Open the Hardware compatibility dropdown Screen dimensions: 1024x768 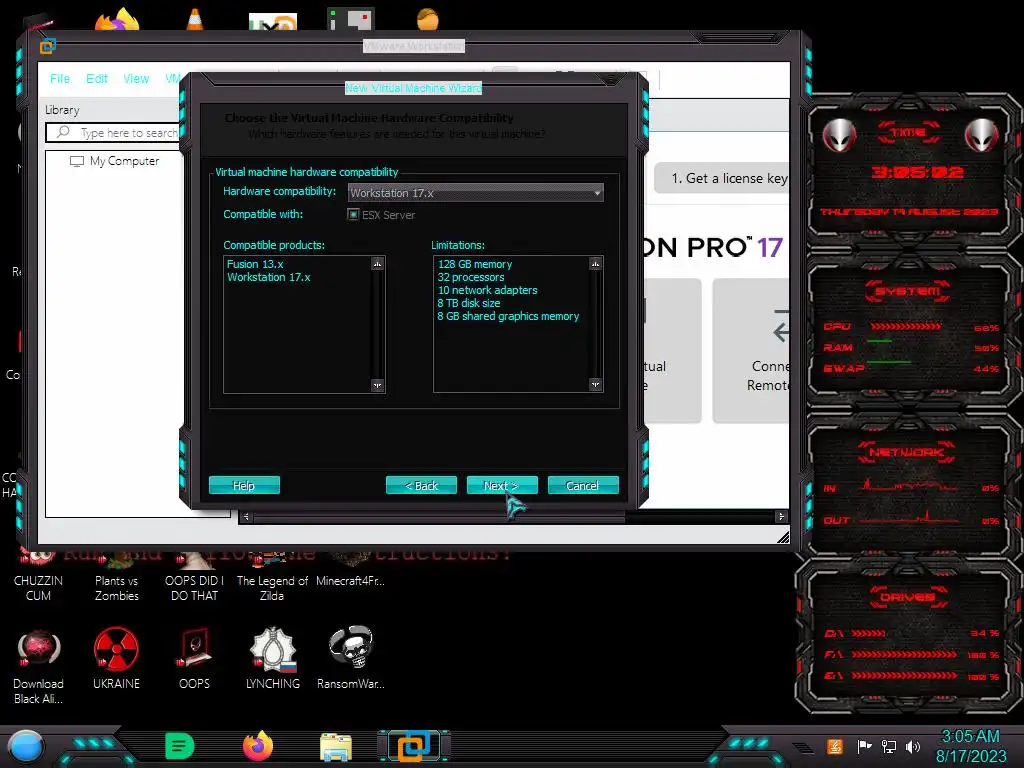[475, 193]
